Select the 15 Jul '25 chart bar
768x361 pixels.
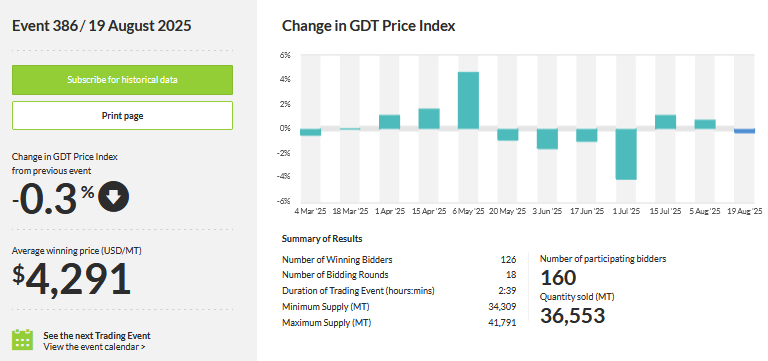(x=666, y=122)
